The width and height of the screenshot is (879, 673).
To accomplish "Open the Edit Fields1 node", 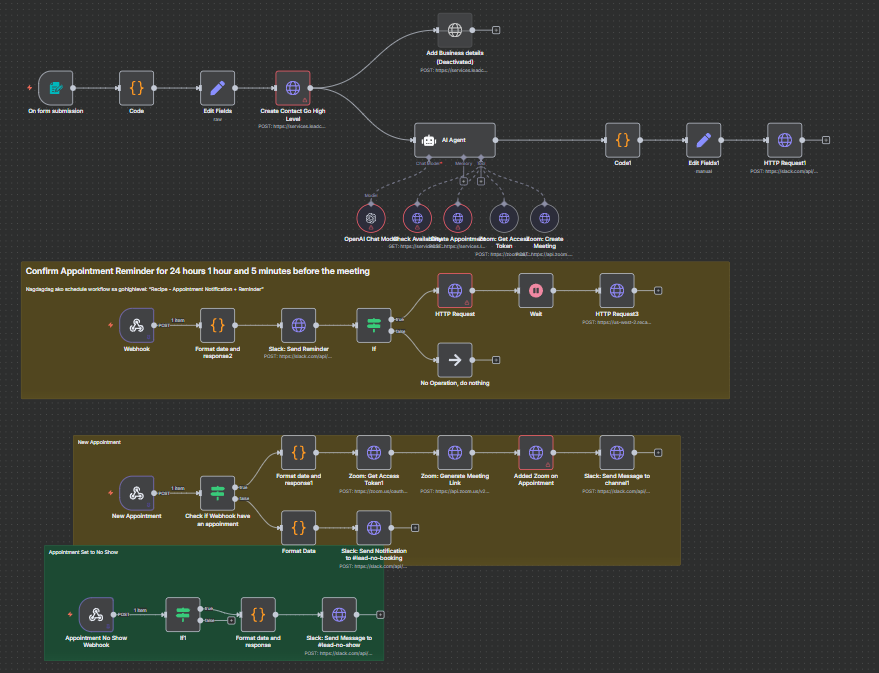I will point(703,140).
